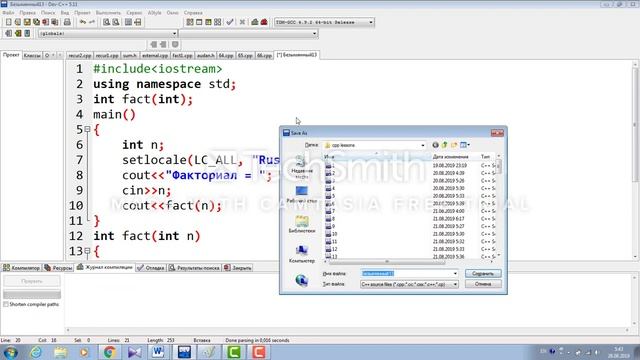Open the Выполнить menu
The image size is (640, 360).
[x=108, y=13]
